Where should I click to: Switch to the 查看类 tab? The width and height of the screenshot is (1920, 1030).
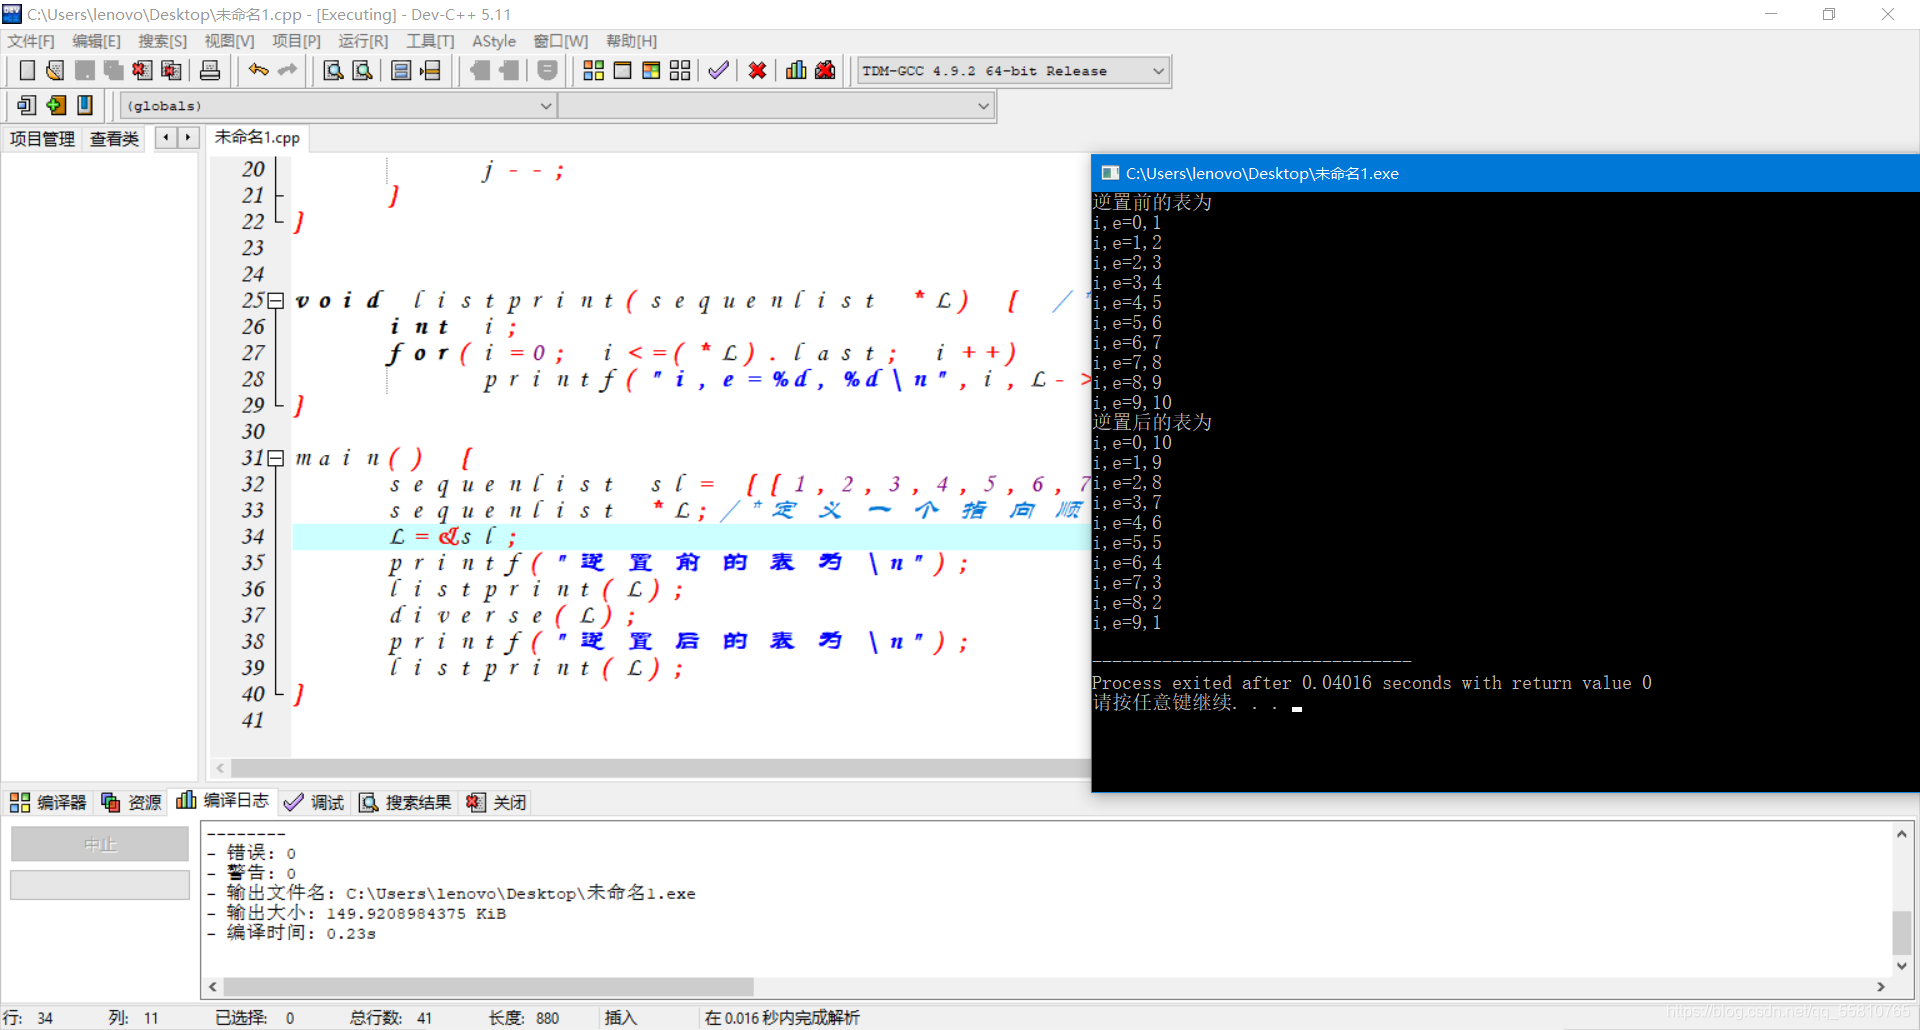114,139
